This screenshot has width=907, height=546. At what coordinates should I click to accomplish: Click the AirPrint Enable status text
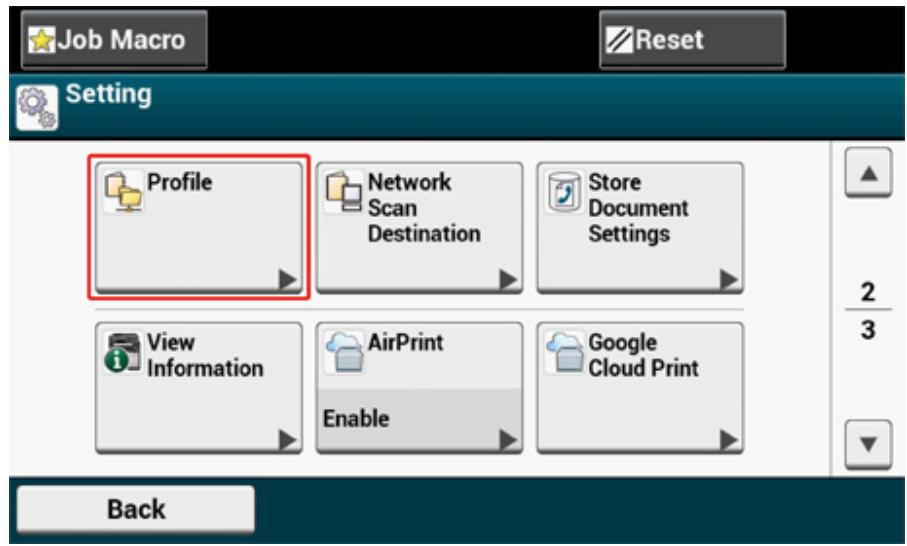pyautogui.click(x=356, y=418)
